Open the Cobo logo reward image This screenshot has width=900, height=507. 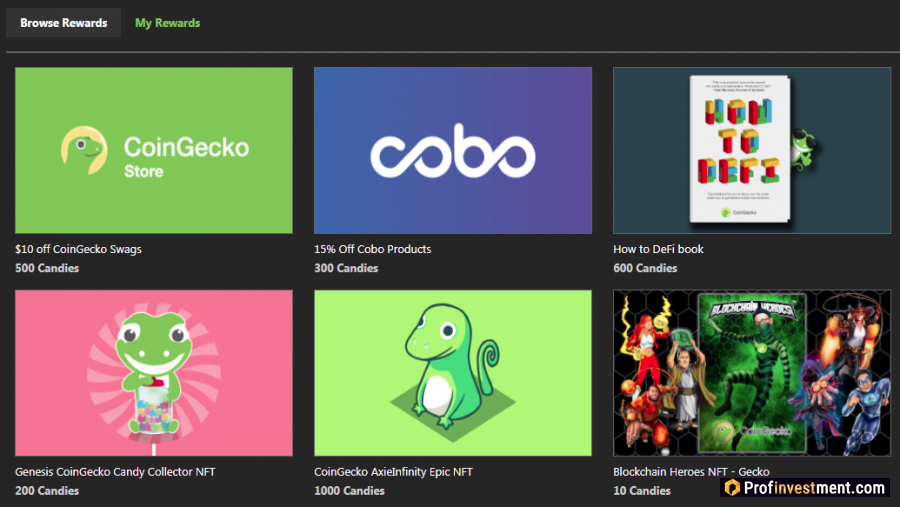click(x=453, y=150)
